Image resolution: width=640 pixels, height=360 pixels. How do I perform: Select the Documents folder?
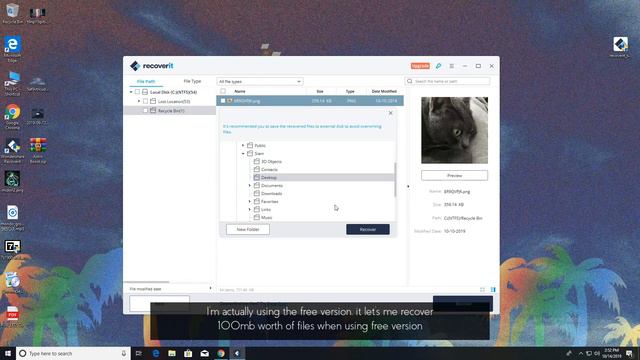(272, 185)
